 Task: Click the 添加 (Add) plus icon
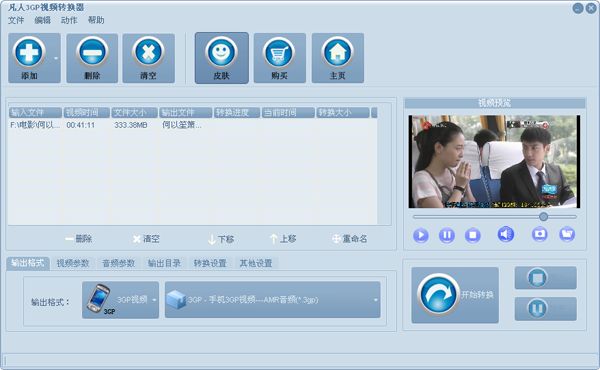pos(29,52)
